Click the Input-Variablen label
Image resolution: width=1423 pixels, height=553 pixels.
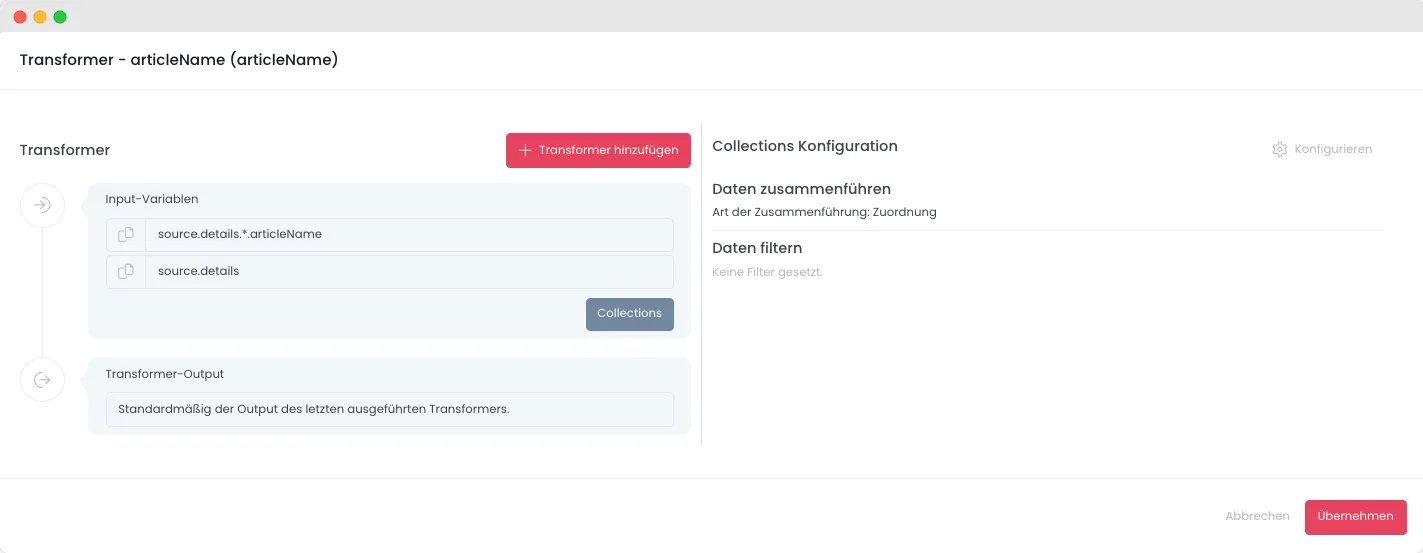(152, 200)
